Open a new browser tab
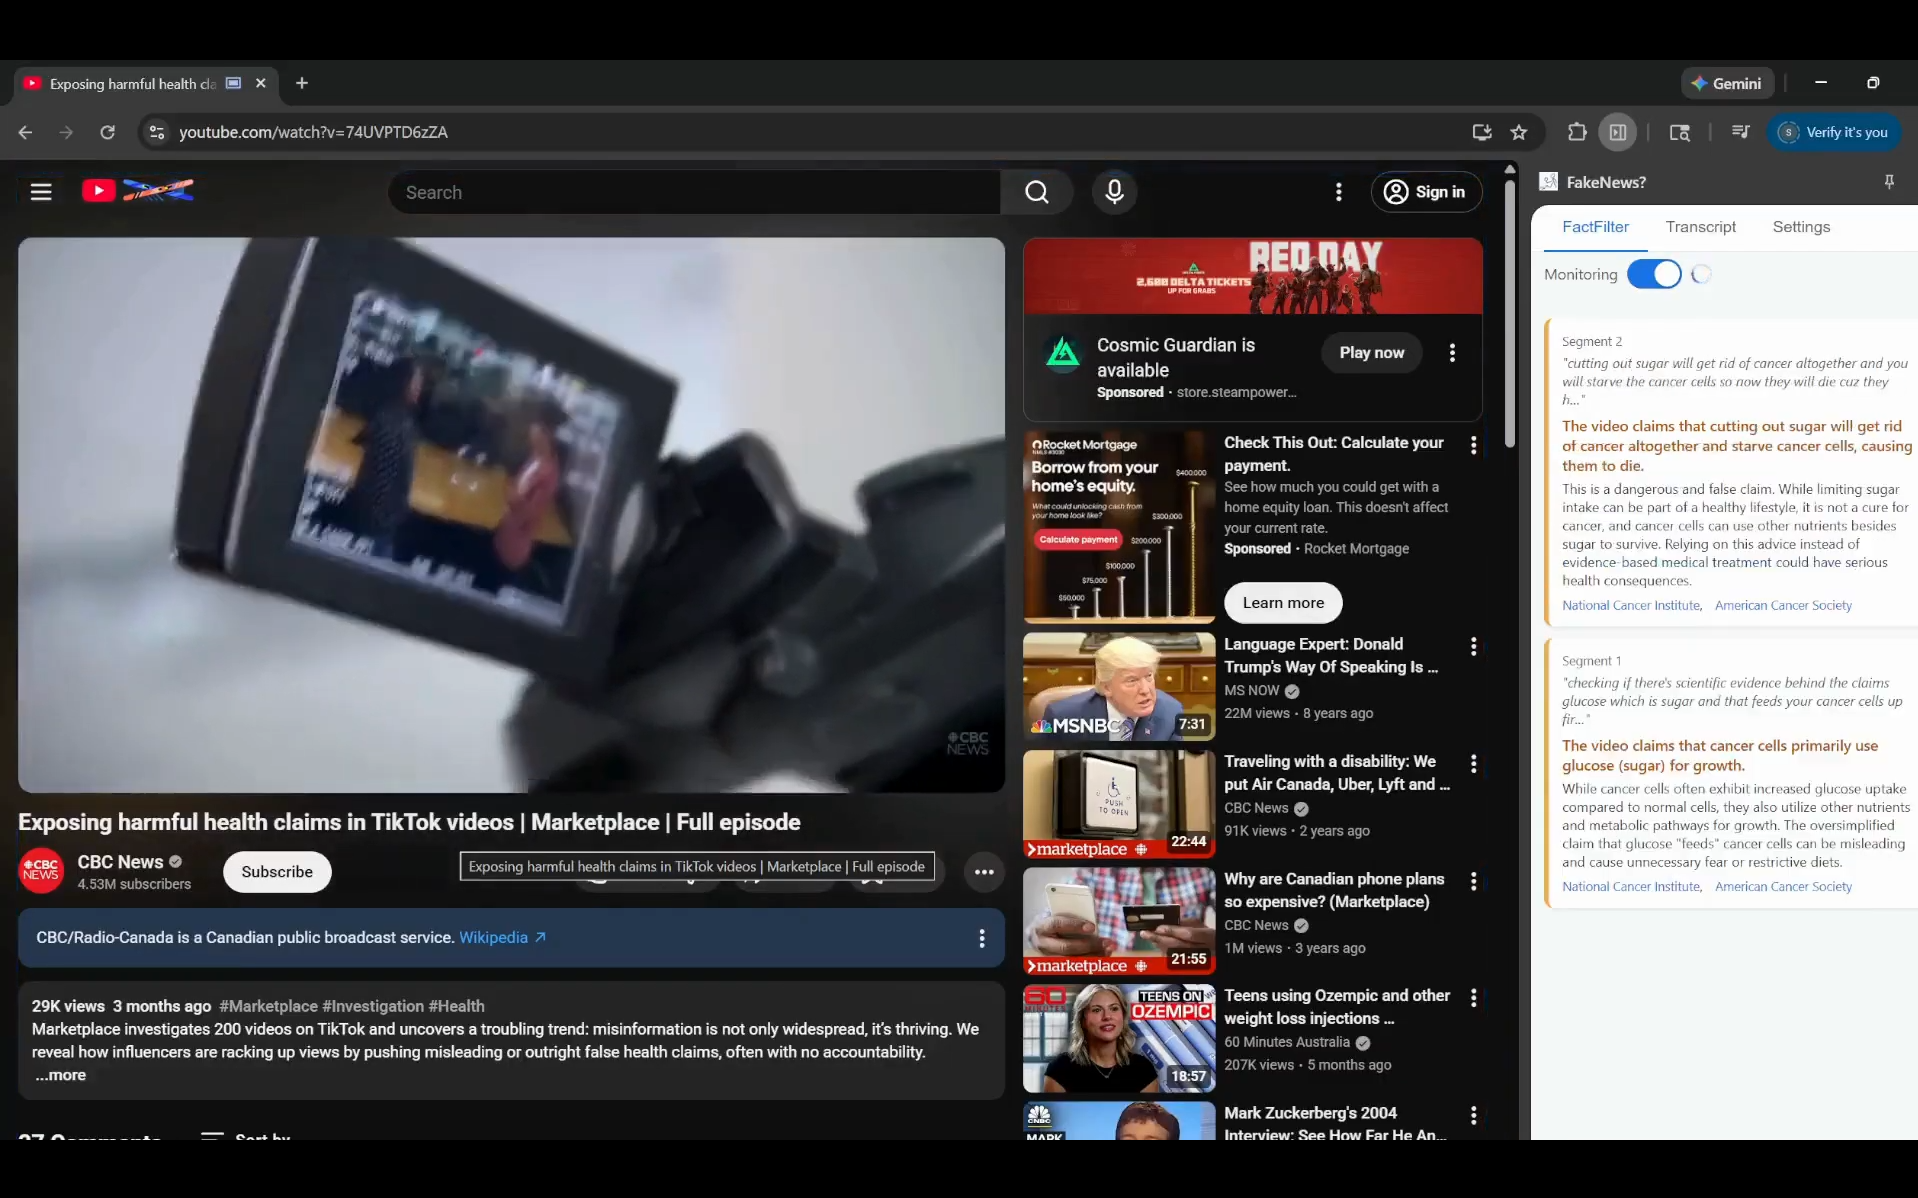The height and width of the screenshot is (1198, 1918). tap(302, 83)
